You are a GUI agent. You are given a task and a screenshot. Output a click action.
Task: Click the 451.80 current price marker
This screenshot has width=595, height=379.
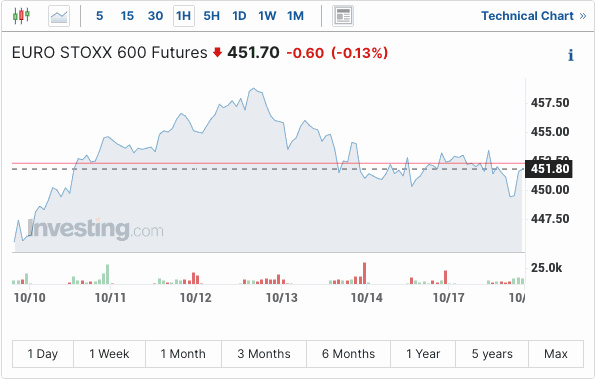549,168
